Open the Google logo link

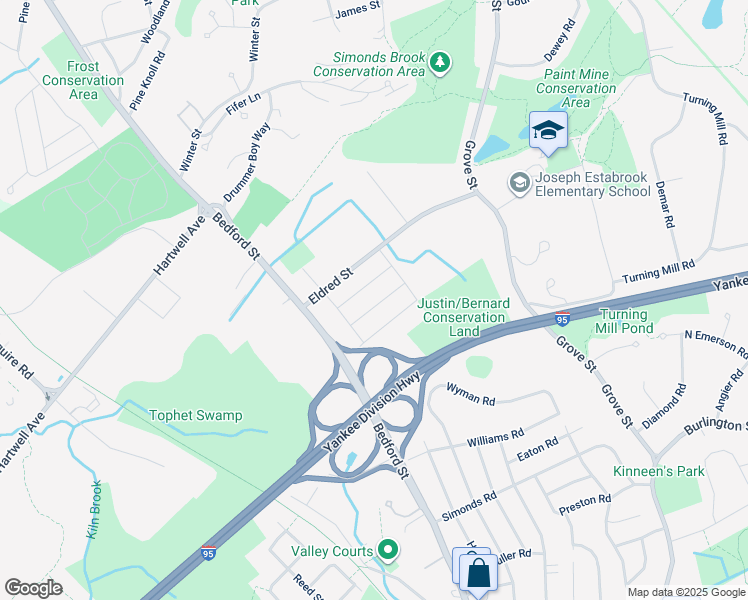tap(33, 588)
